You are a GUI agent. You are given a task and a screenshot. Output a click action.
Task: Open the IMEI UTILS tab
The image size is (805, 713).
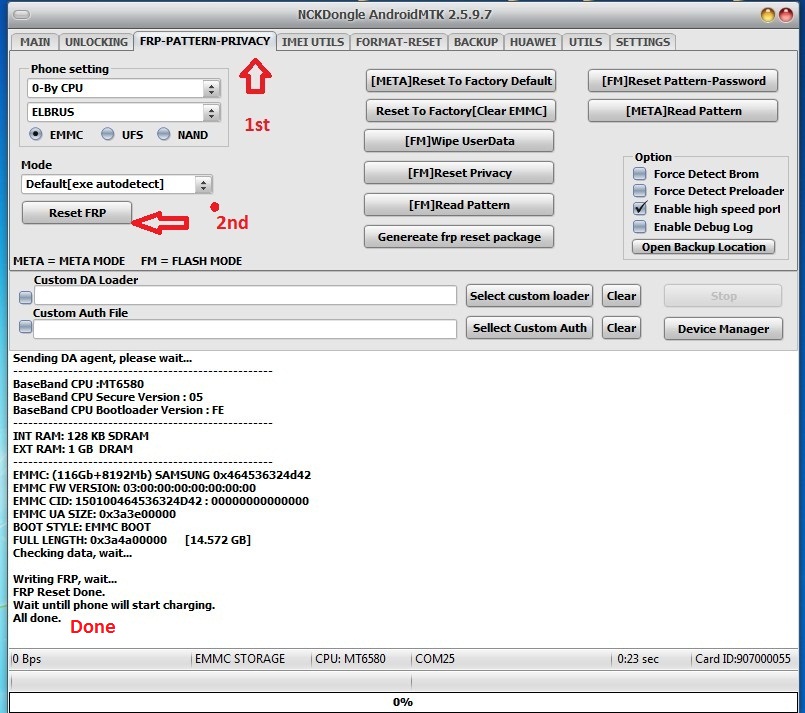(313, 42)
